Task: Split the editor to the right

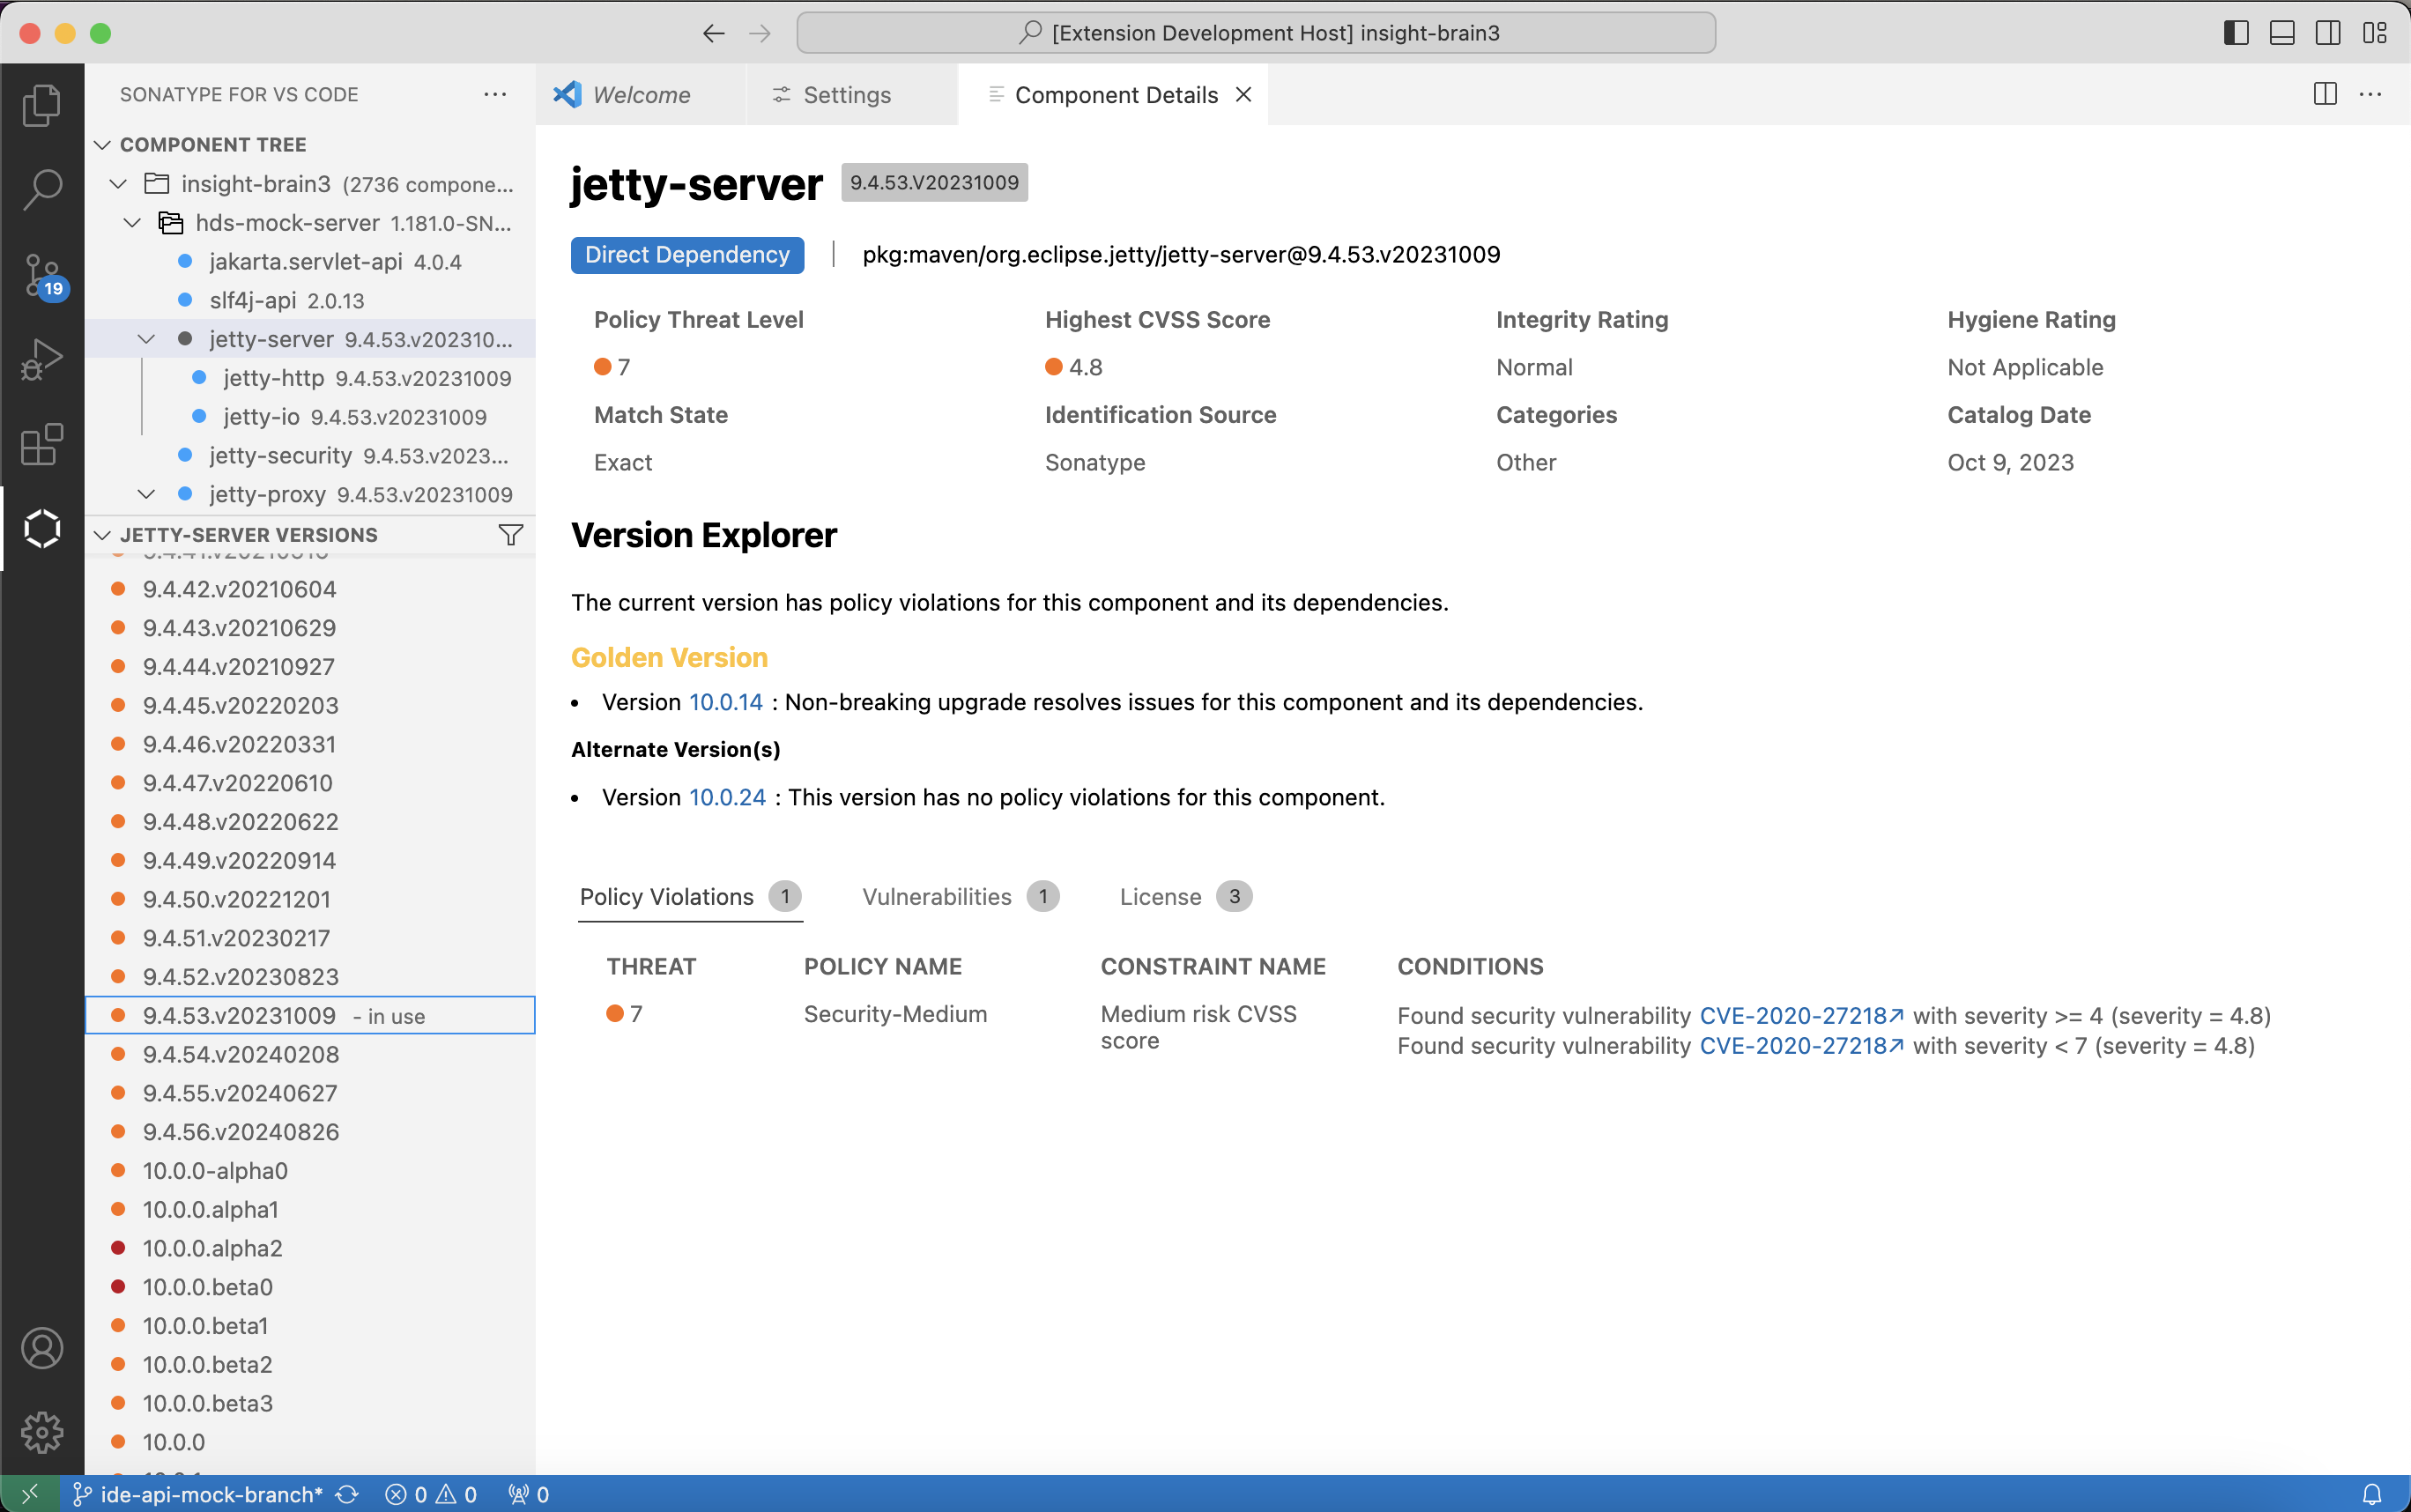Action: point(2325,94)
